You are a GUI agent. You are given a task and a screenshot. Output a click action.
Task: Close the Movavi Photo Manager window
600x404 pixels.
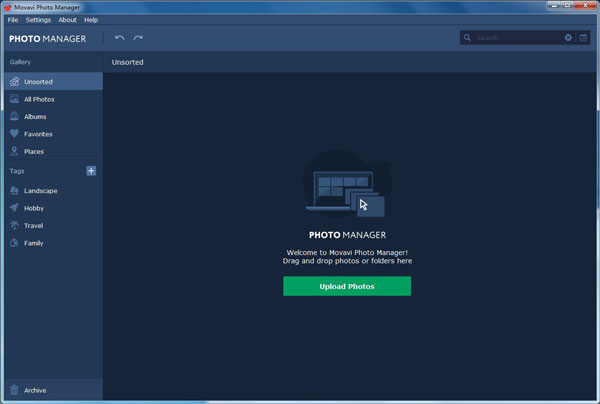coord(585,5)
